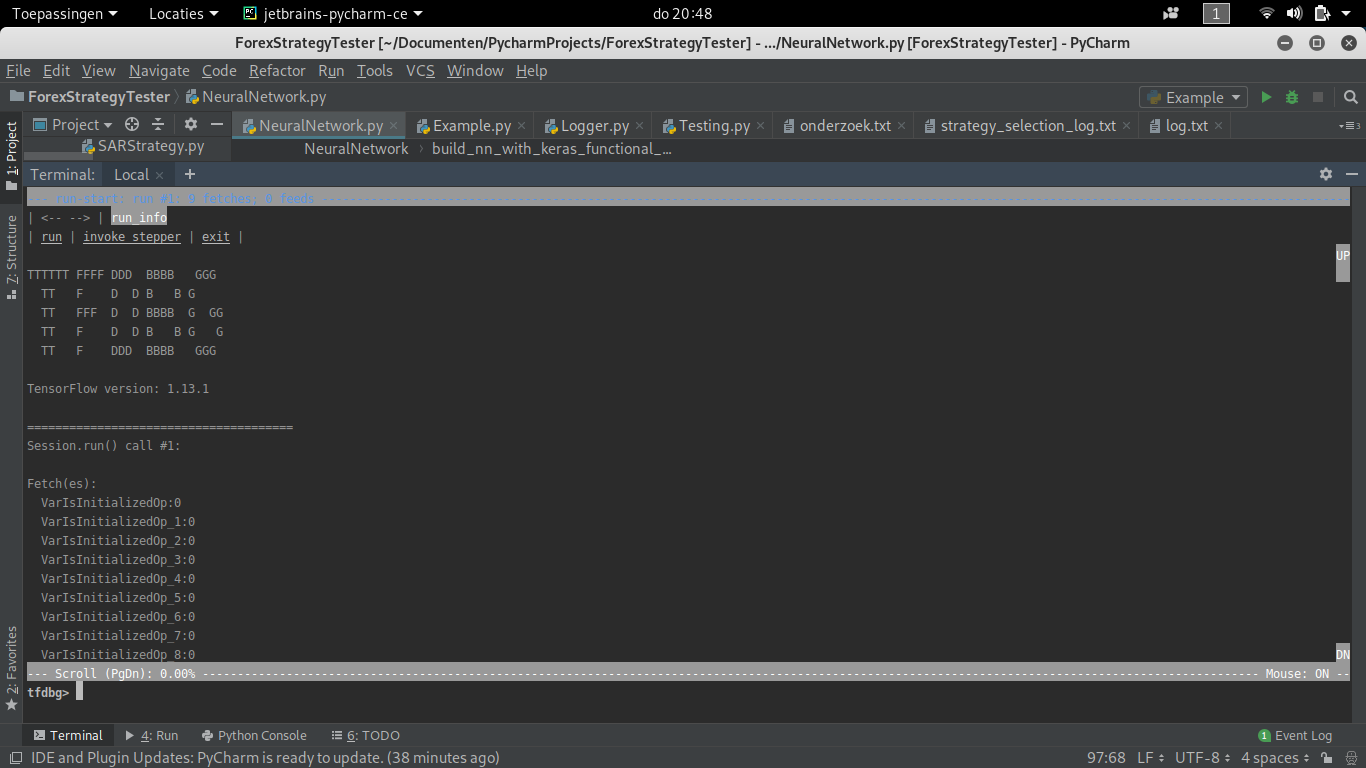Viewport: 1366px width, 768px height.
Task: Close the Logger.py editor tab
Action: tap(640, 126)
